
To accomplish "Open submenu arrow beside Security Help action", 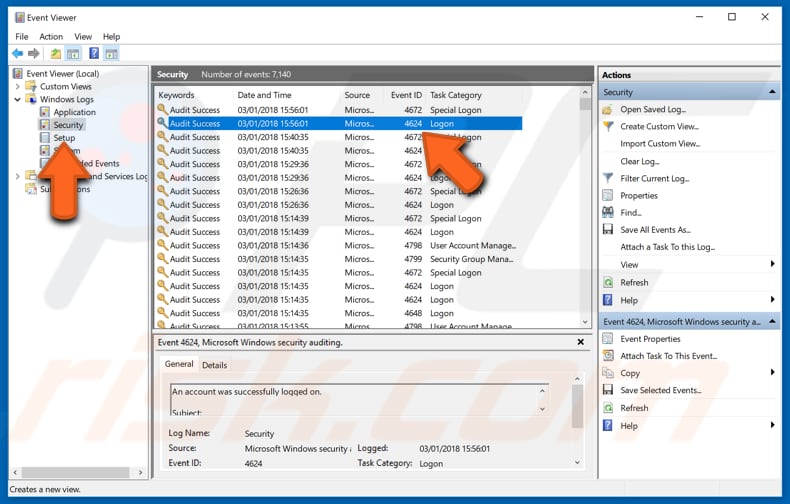I will 772,299.
